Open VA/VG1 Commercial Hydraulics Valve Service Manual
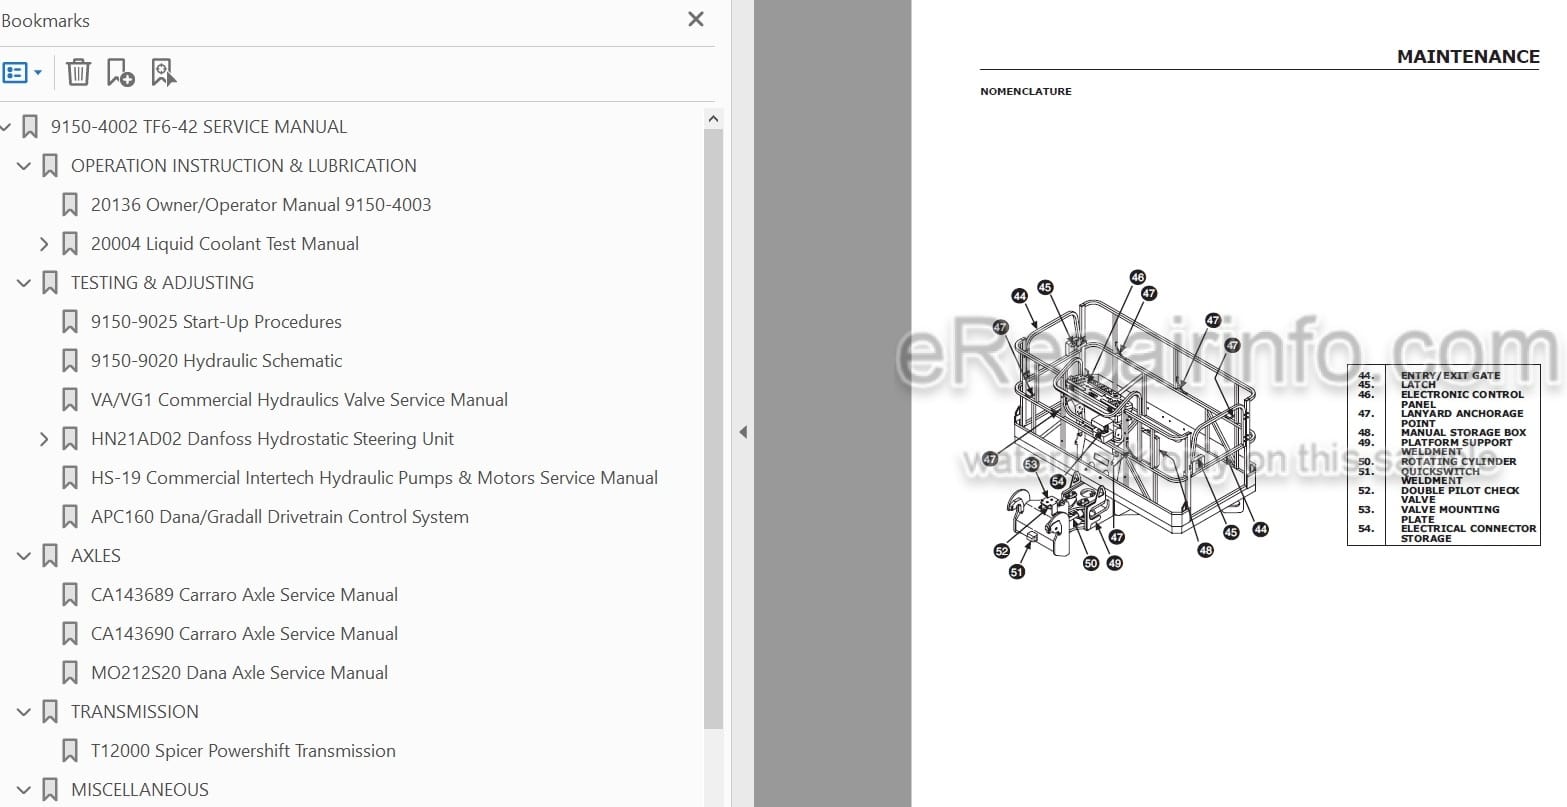This screenshot has width=1567, height=807. pos(299,400)
